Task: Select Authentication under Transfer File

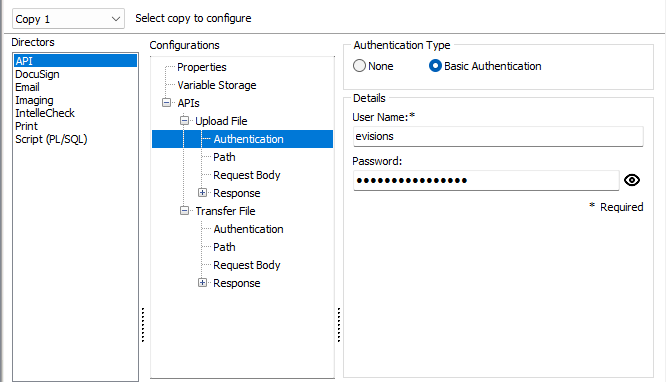Action: (248, 229)
